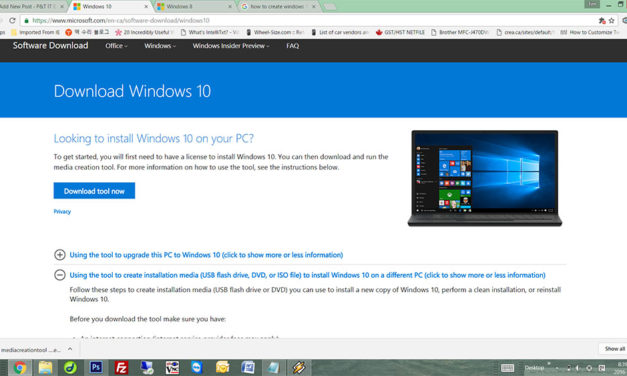Open the FAQ page in navigation
The width and height of the screenshot is (627, 376).
[292, 46]
